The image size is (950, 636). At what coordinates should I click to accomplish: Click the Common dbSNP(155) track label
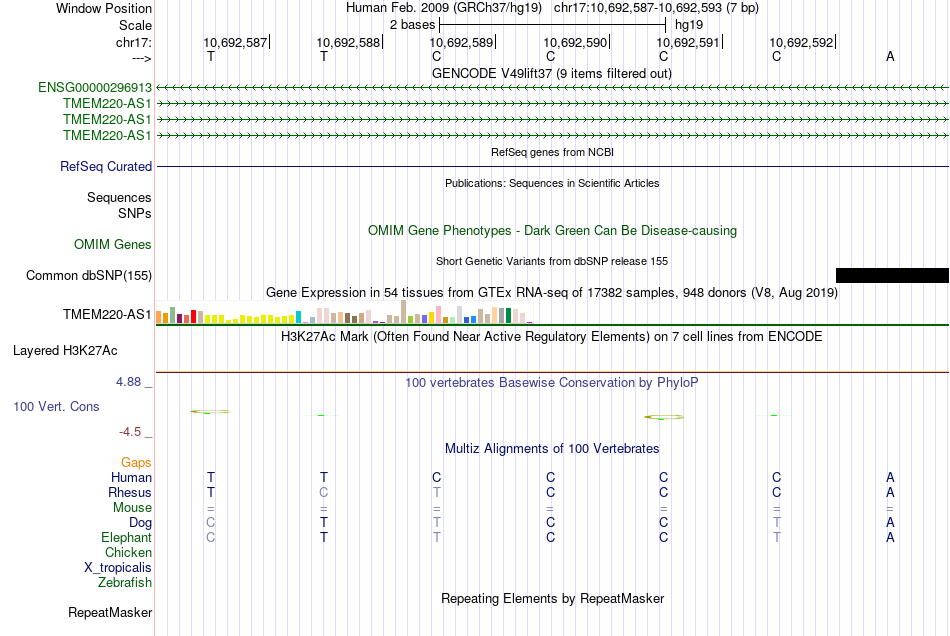click(89, 276)
